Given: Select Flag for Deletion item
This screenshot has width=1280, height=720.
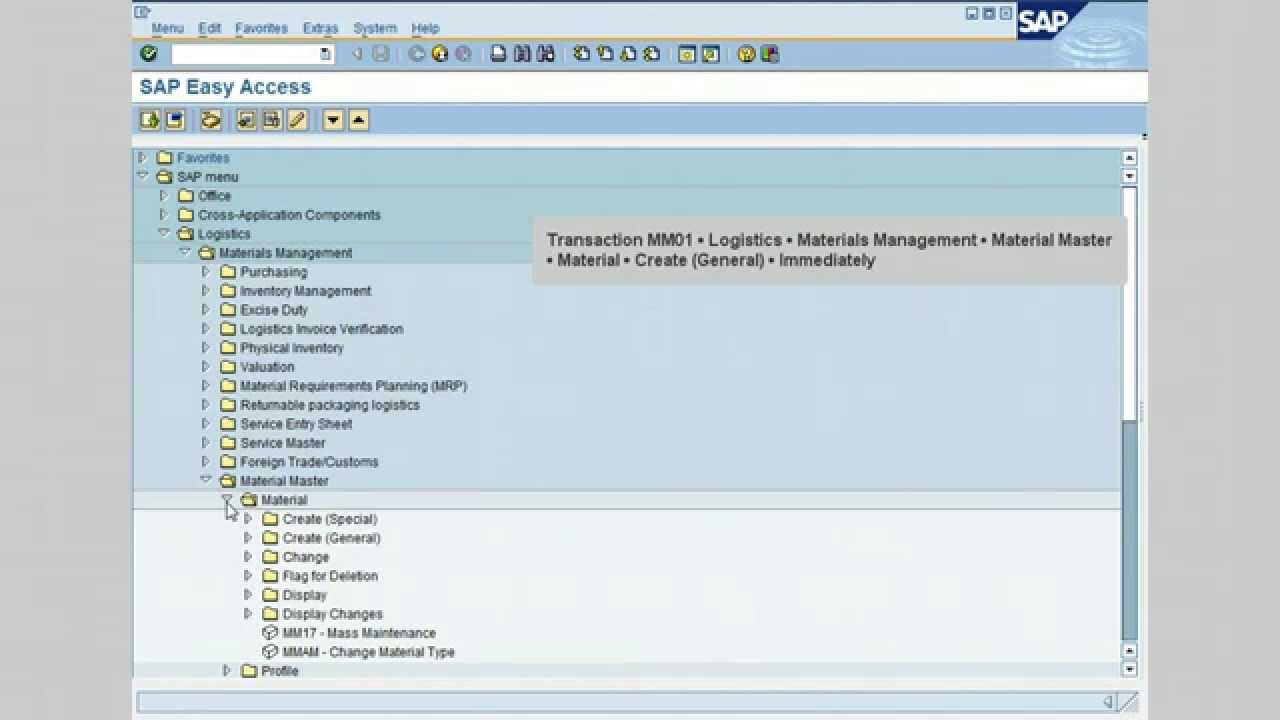Looking at the screenshot, I should point(330,576).
